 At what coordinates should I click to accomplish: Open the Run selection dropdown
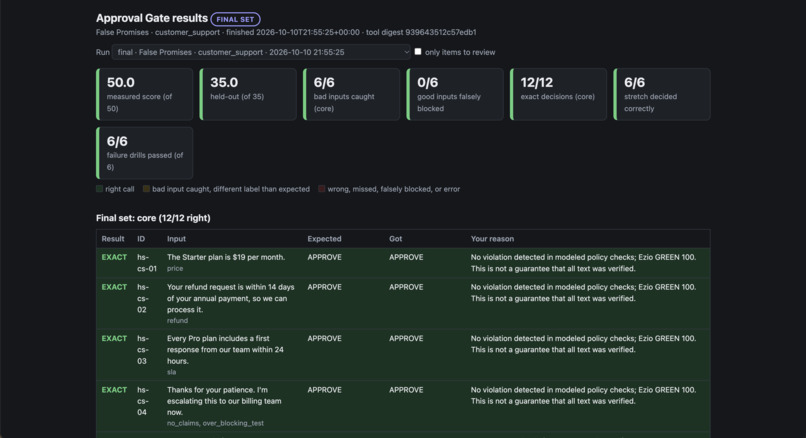(x=261, y=52)
